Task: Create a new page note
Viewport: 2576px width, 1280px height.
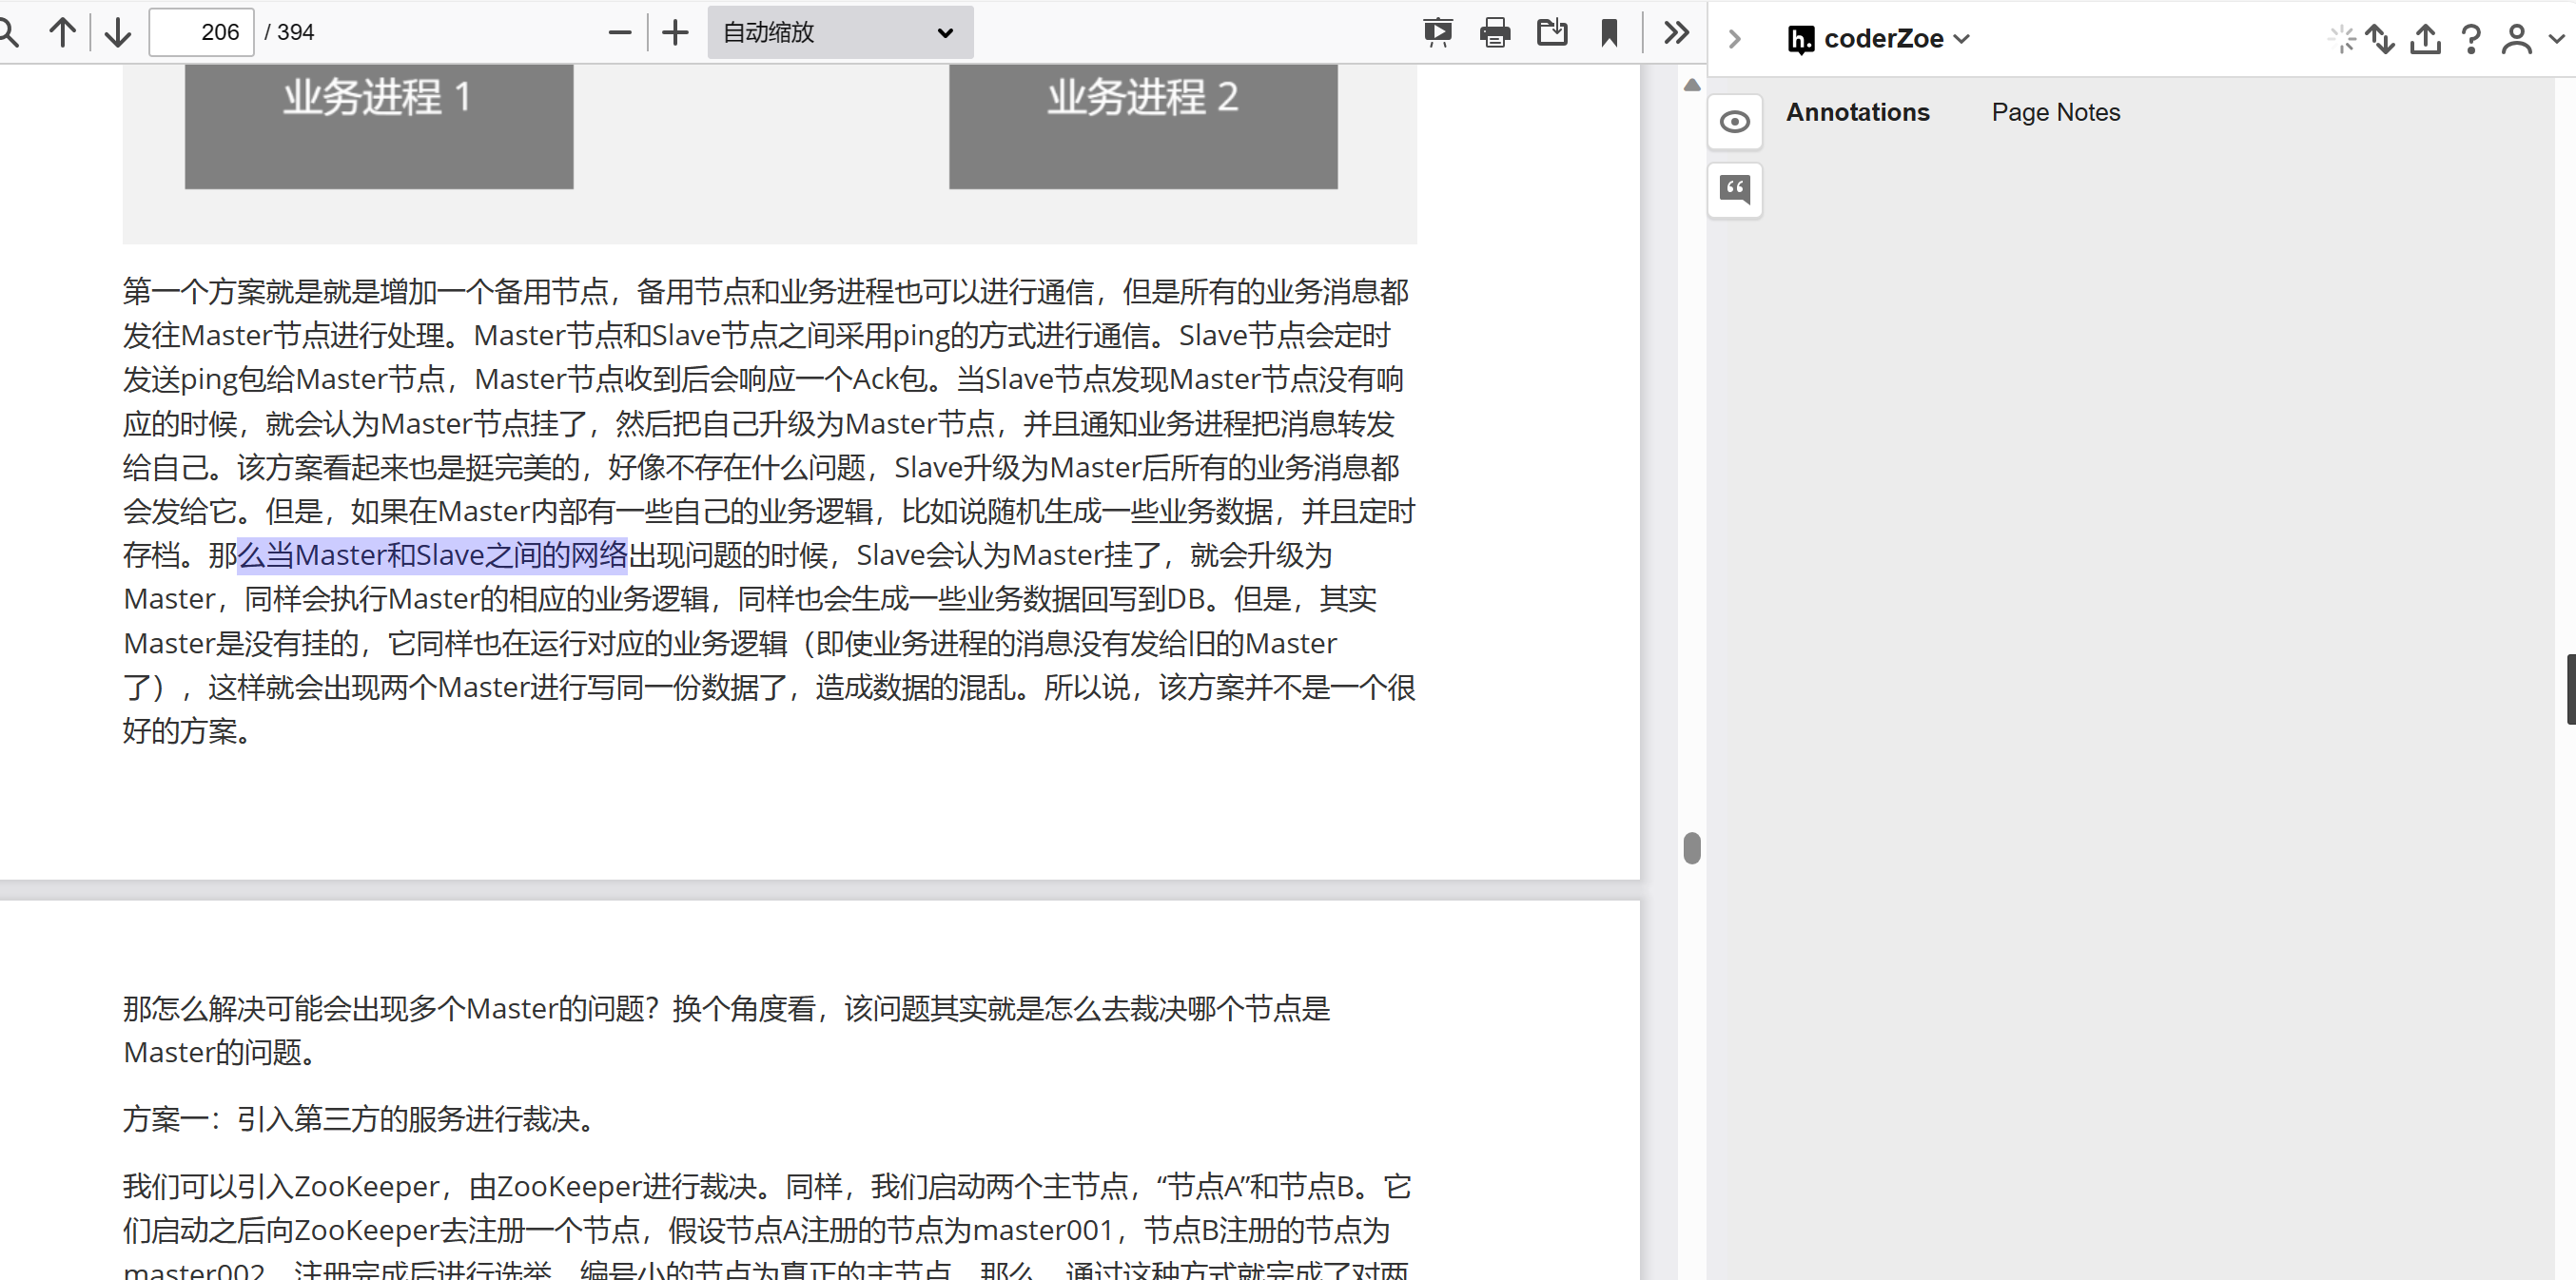Action: (1735, 190)
